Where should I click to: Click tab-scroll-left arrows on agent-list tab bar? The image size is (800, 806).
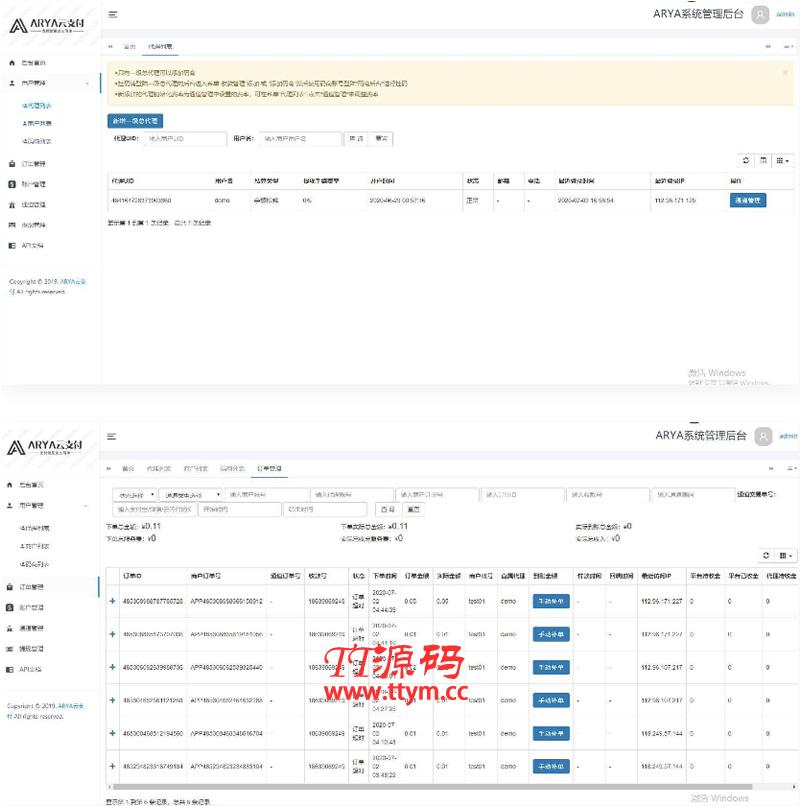click(110, 46)
